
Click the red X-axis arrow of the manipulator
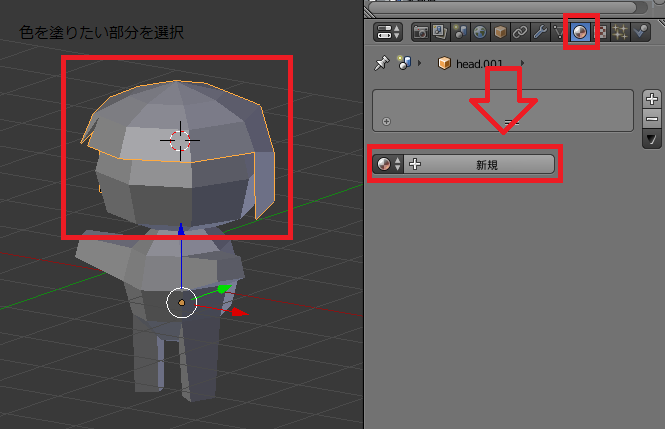[x=240, y=312]
